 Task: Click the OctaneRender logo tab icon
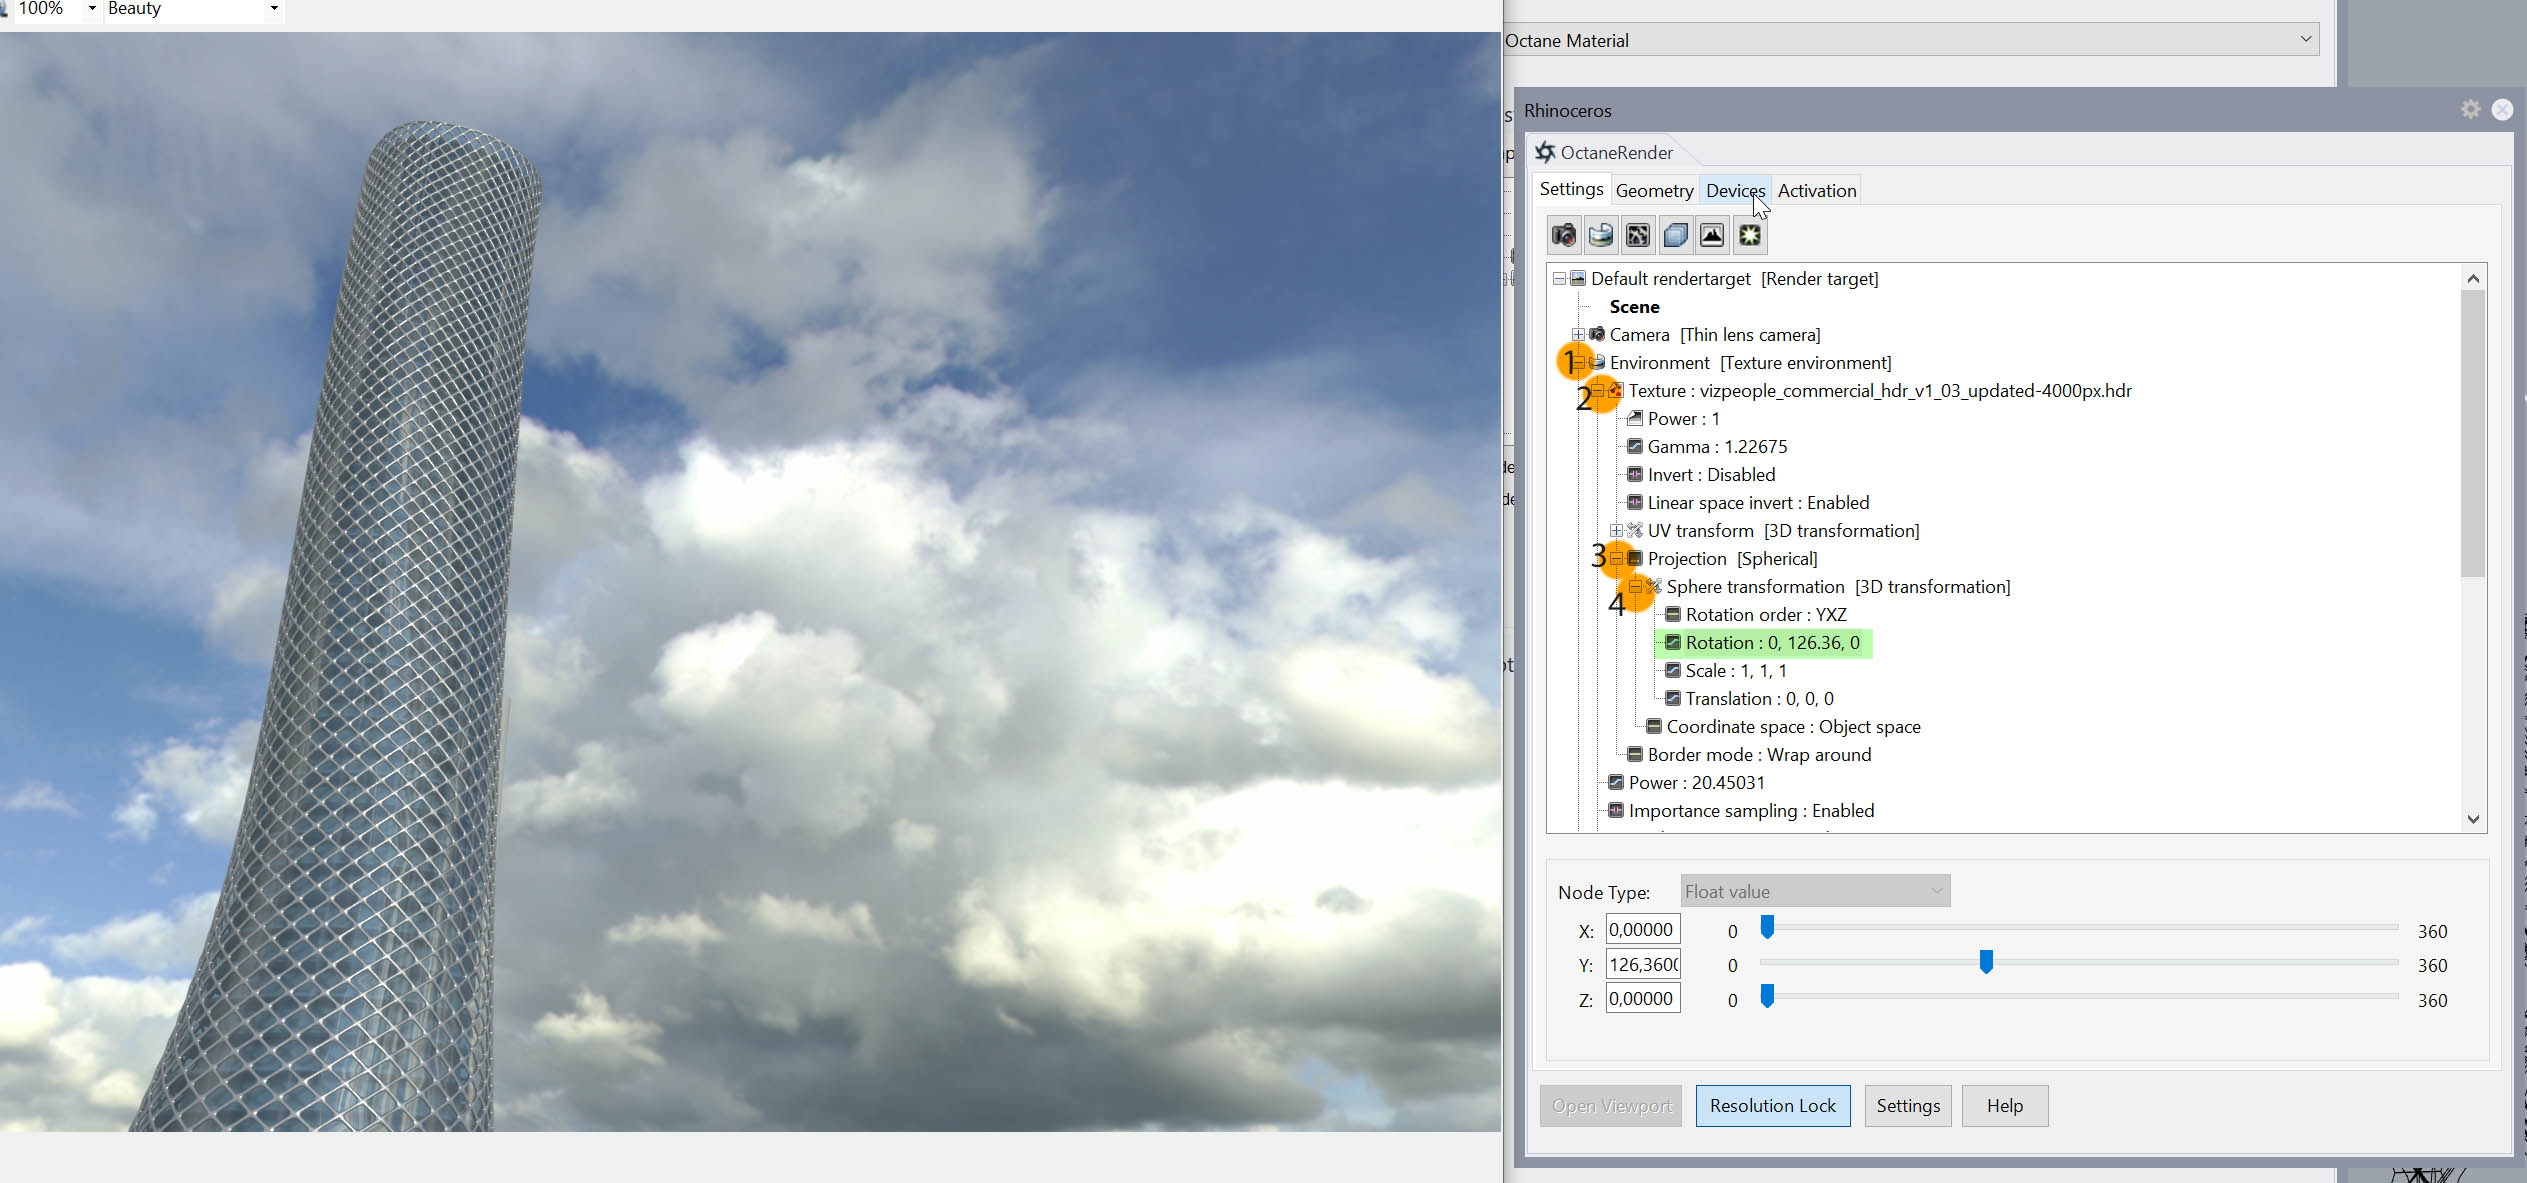click(1545, 152)
